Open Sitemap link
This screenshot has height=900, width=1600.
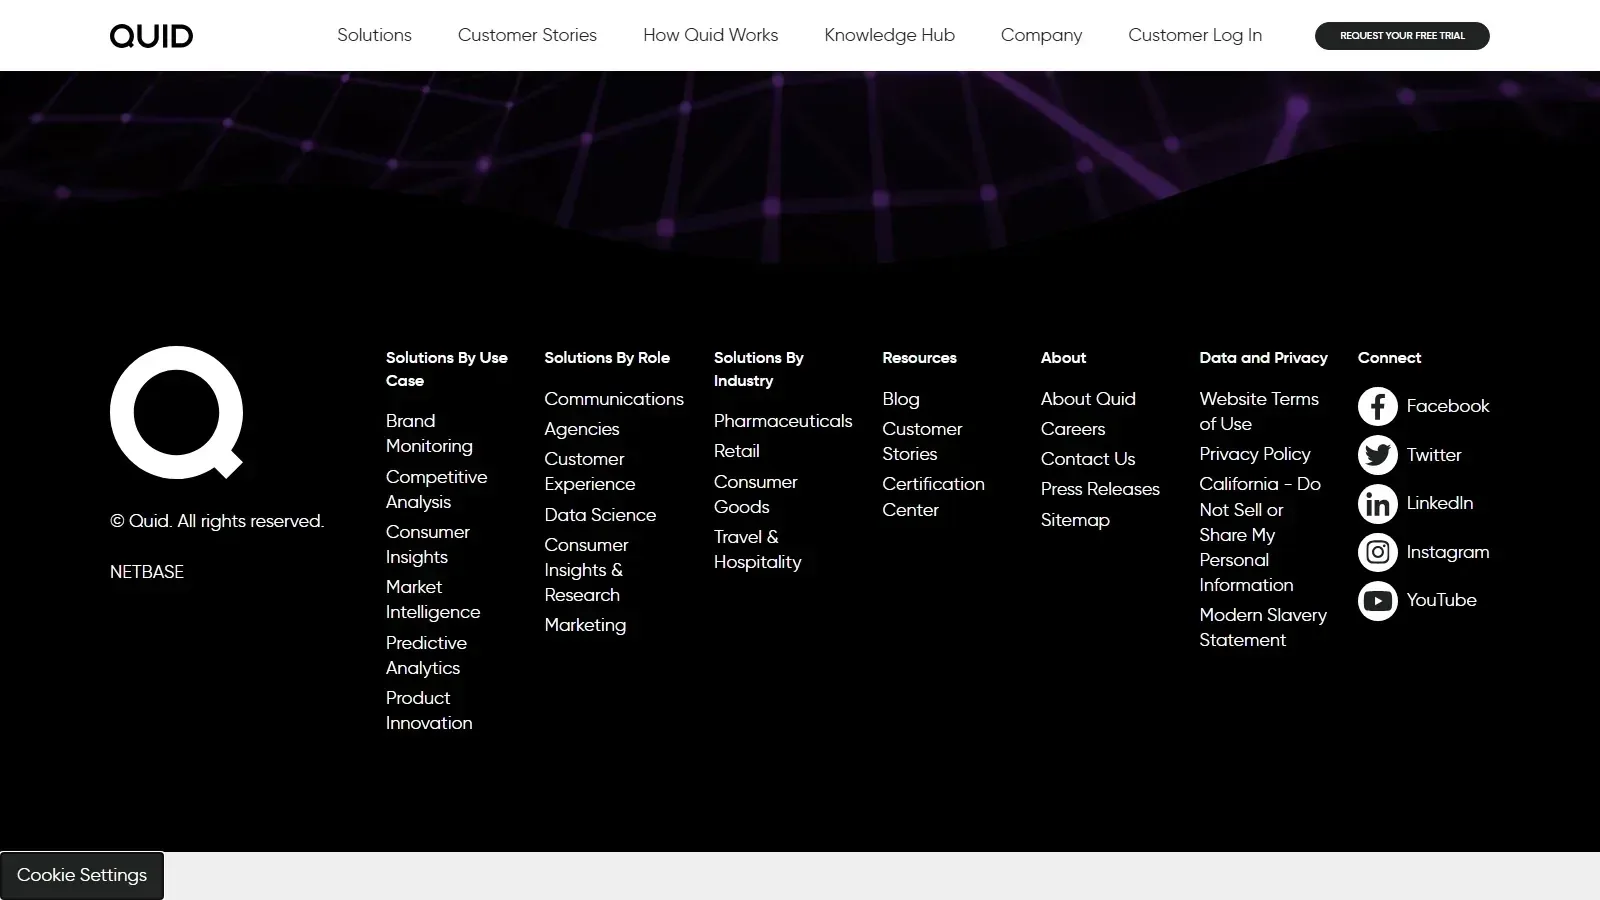[1075, 520]
